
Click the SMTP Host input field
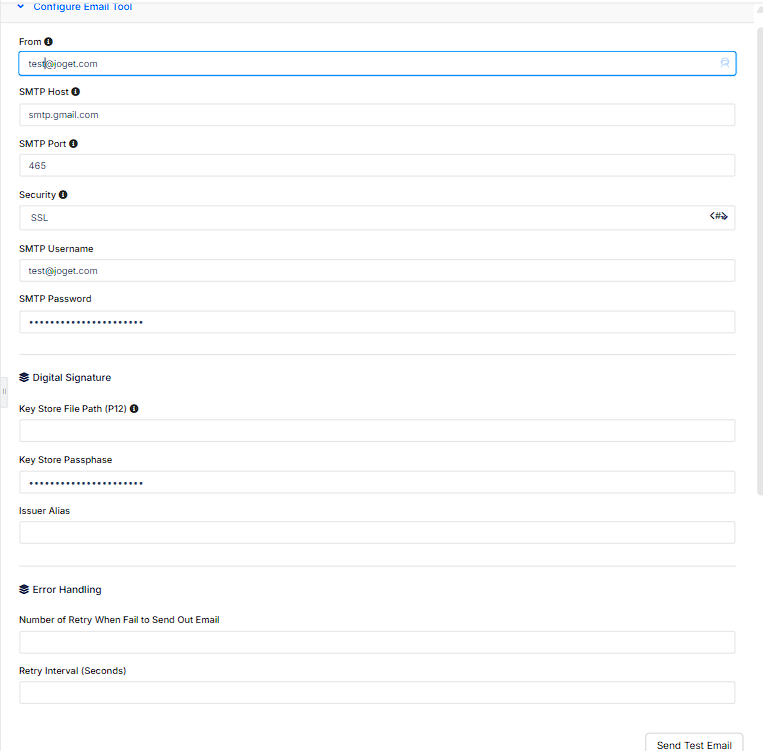(377, 115)
